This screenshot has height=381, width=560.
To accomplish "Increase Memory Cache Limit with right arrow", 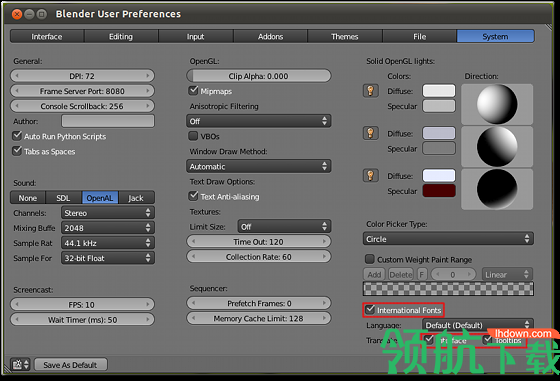I will coord(324,318).
